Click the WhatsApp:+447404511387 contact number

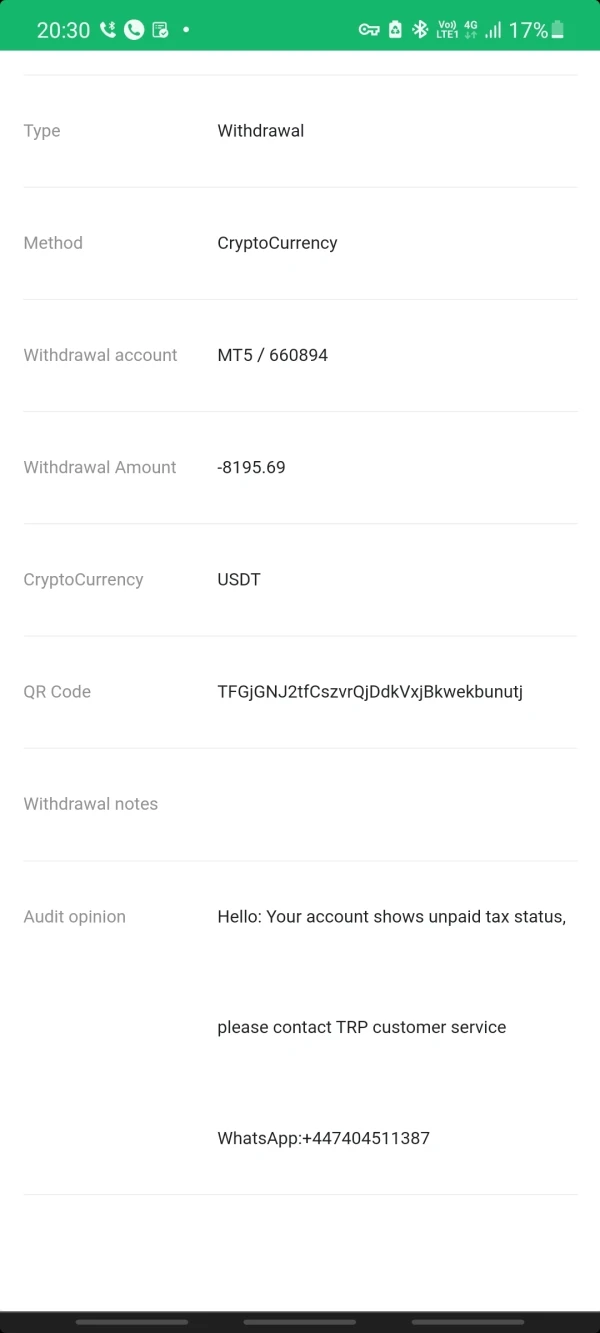[323, 1138]
